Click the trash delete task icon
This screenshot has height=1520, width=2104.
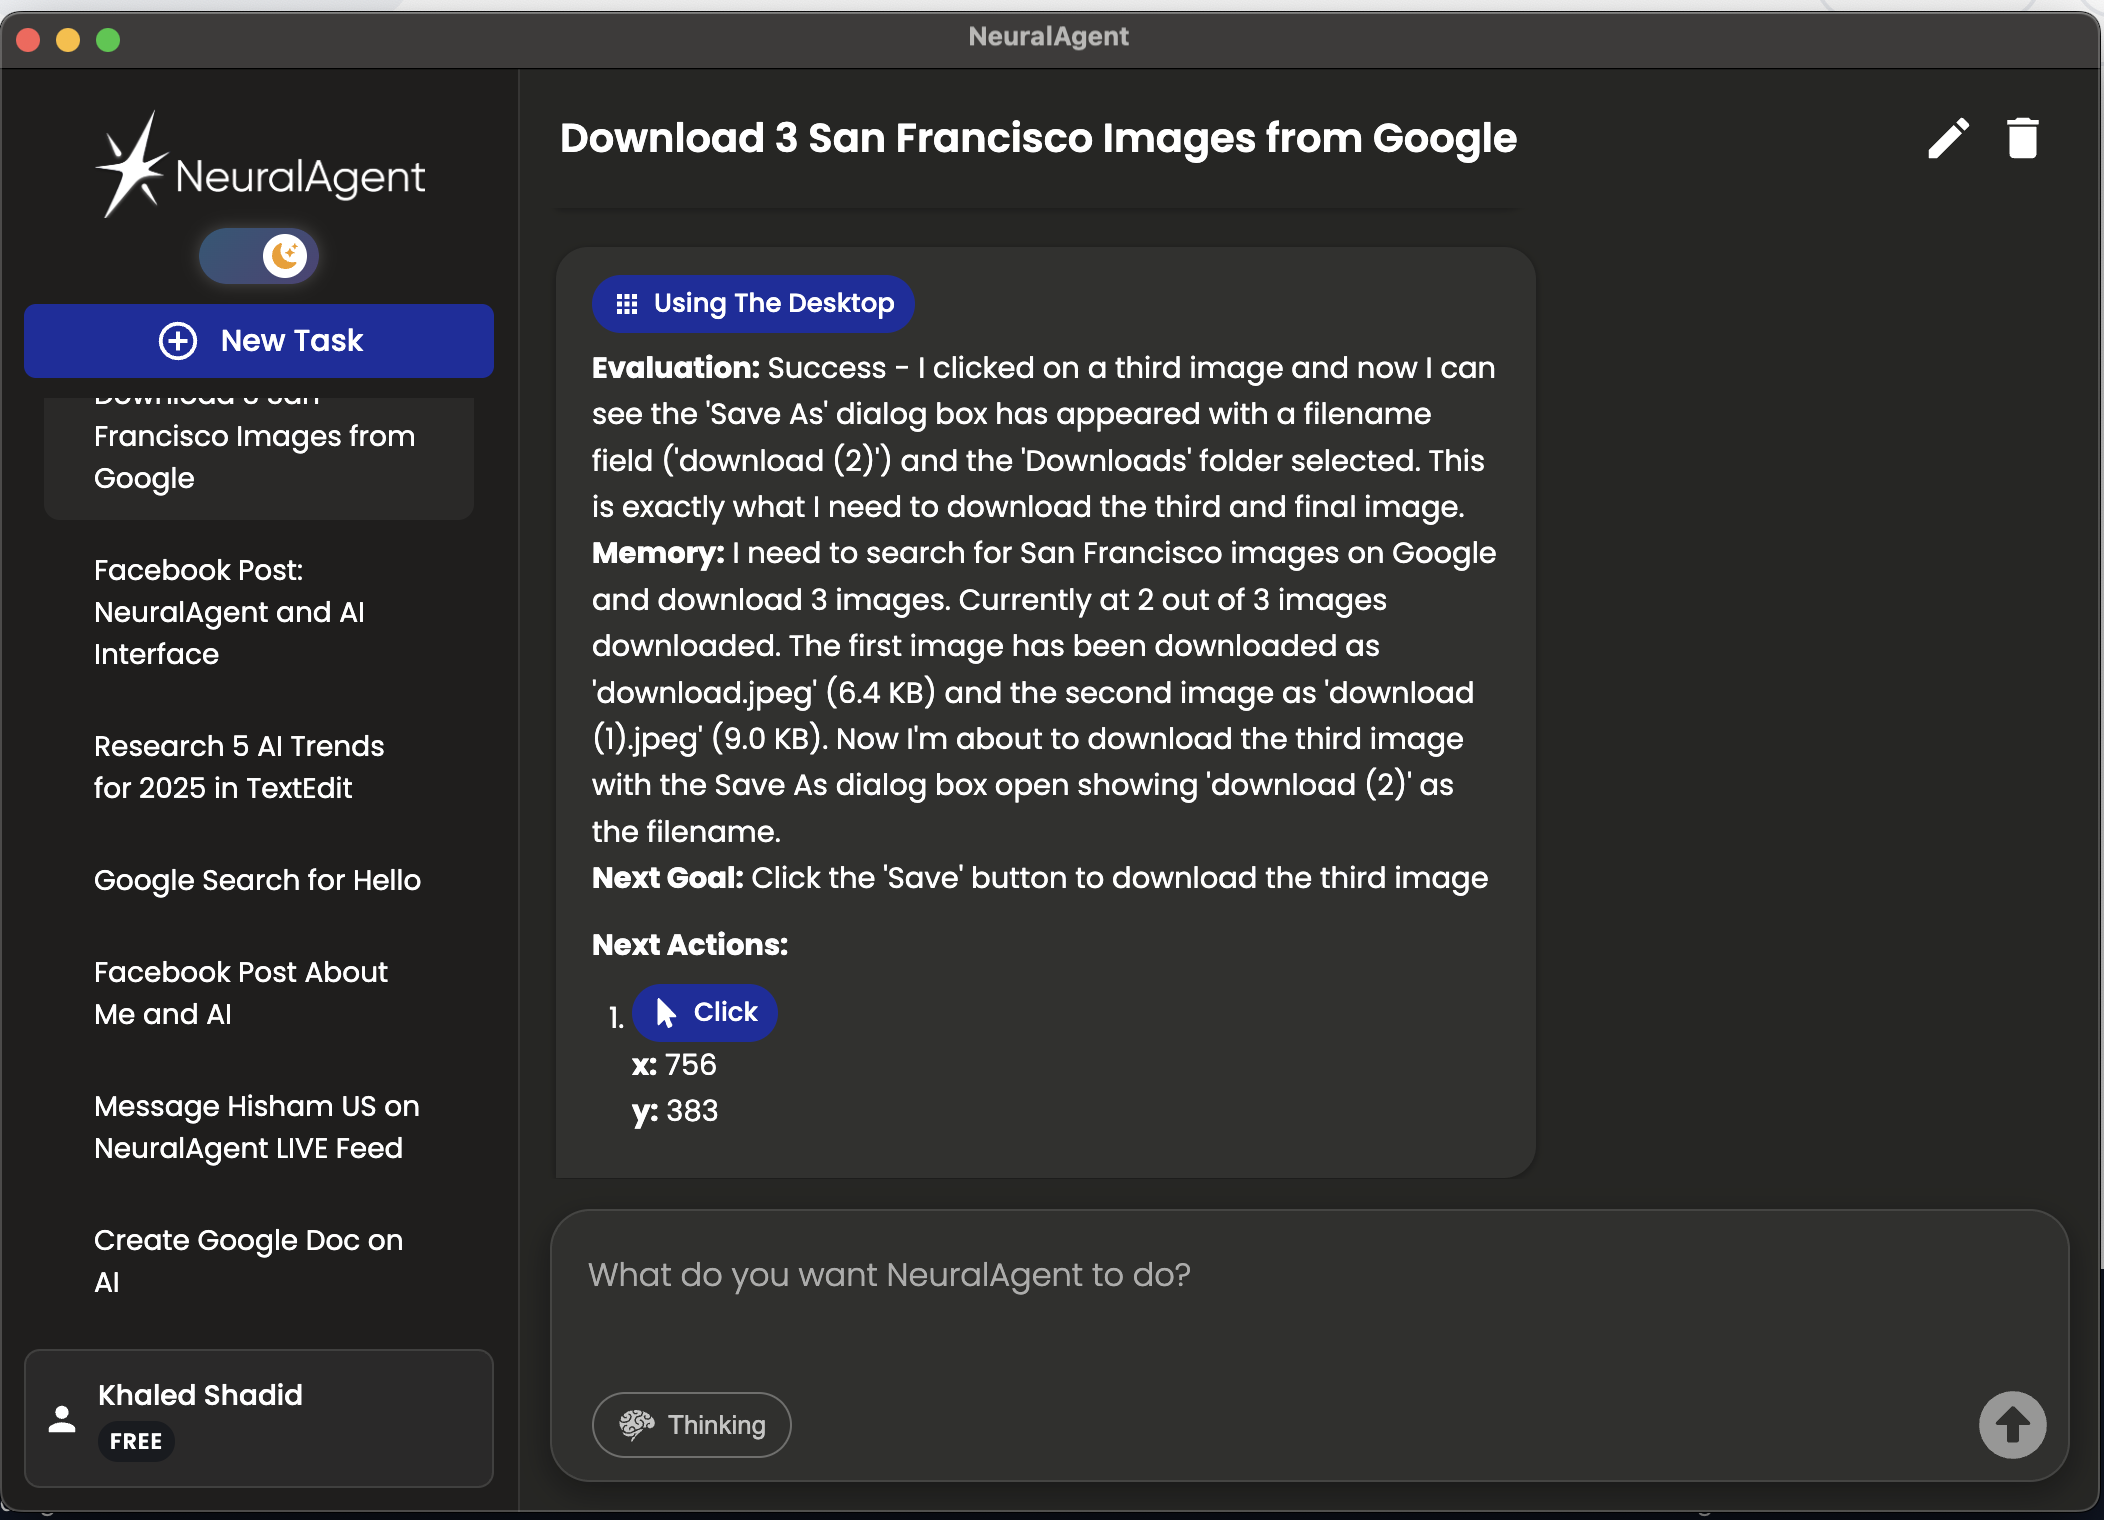coord(2022,139)
